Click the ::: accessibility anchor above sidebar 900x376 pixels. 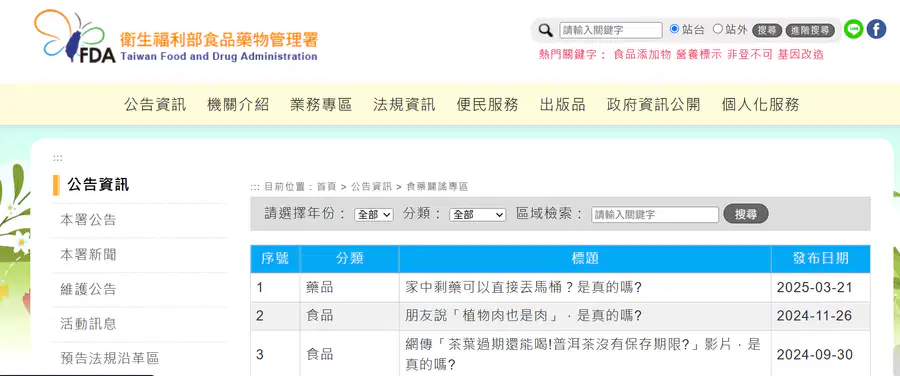pyautogui.click(x=57, y=158)
